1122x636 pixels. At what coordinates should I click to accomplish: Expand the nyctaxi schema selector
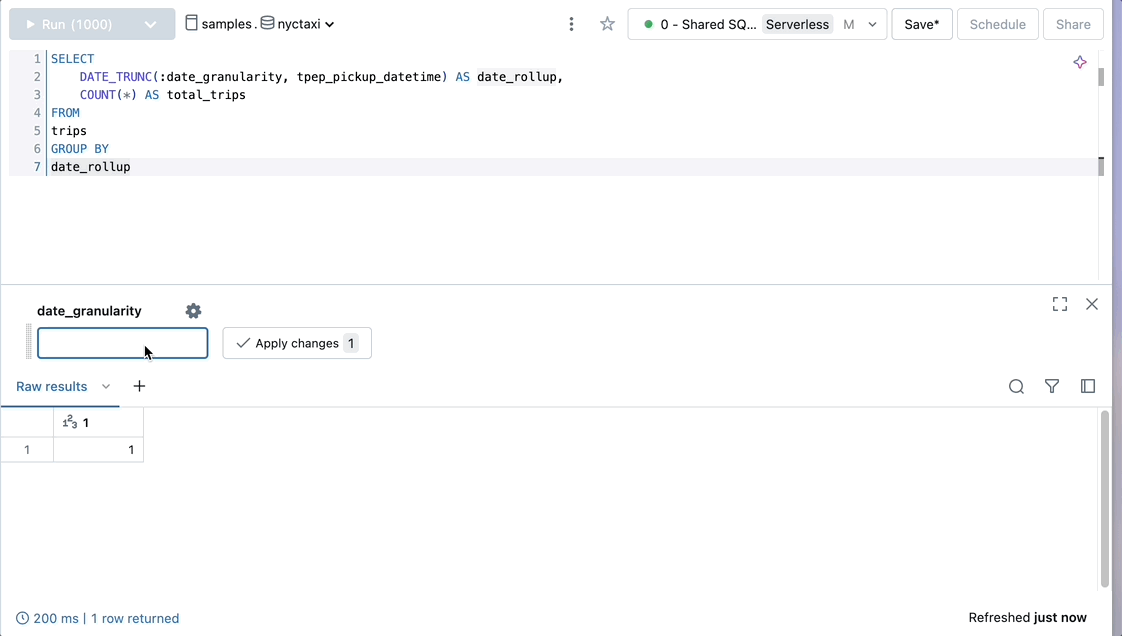[328, 23]
